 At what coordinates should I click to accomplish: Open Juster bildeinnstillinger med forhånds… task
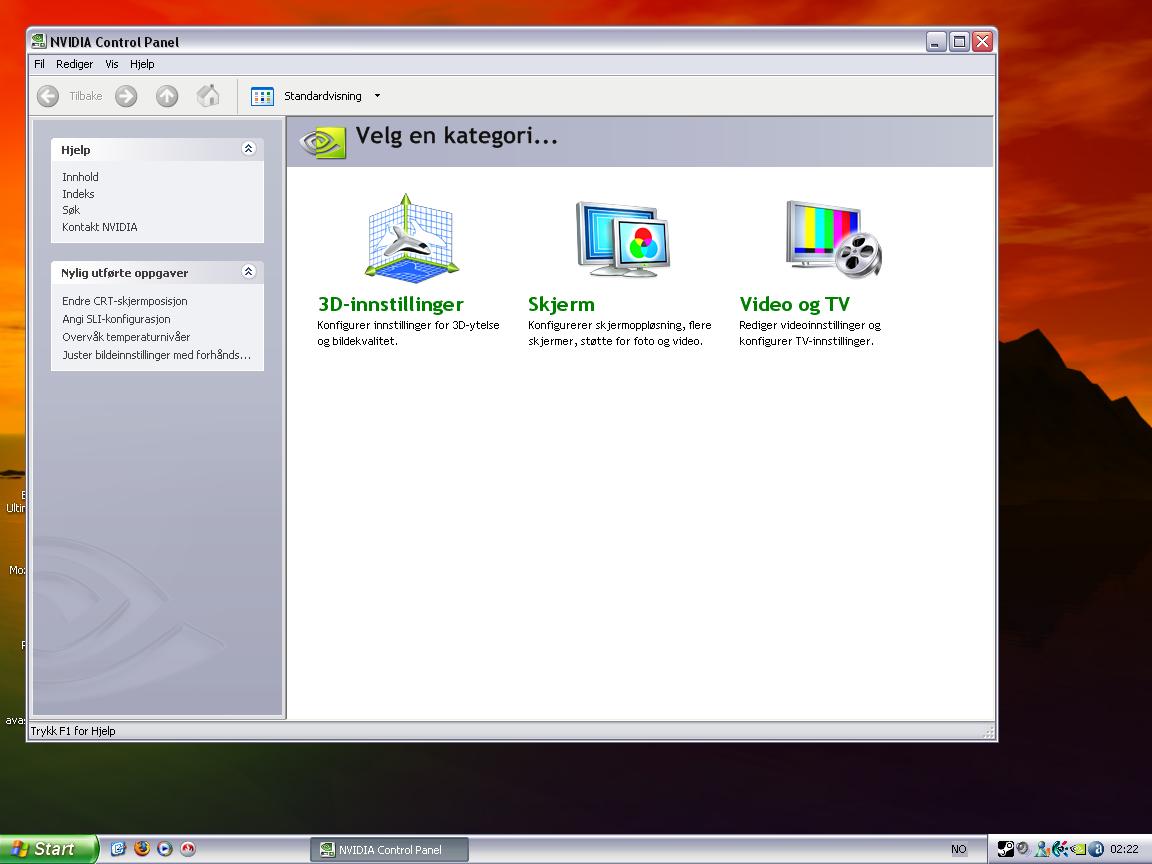(156, 355)
